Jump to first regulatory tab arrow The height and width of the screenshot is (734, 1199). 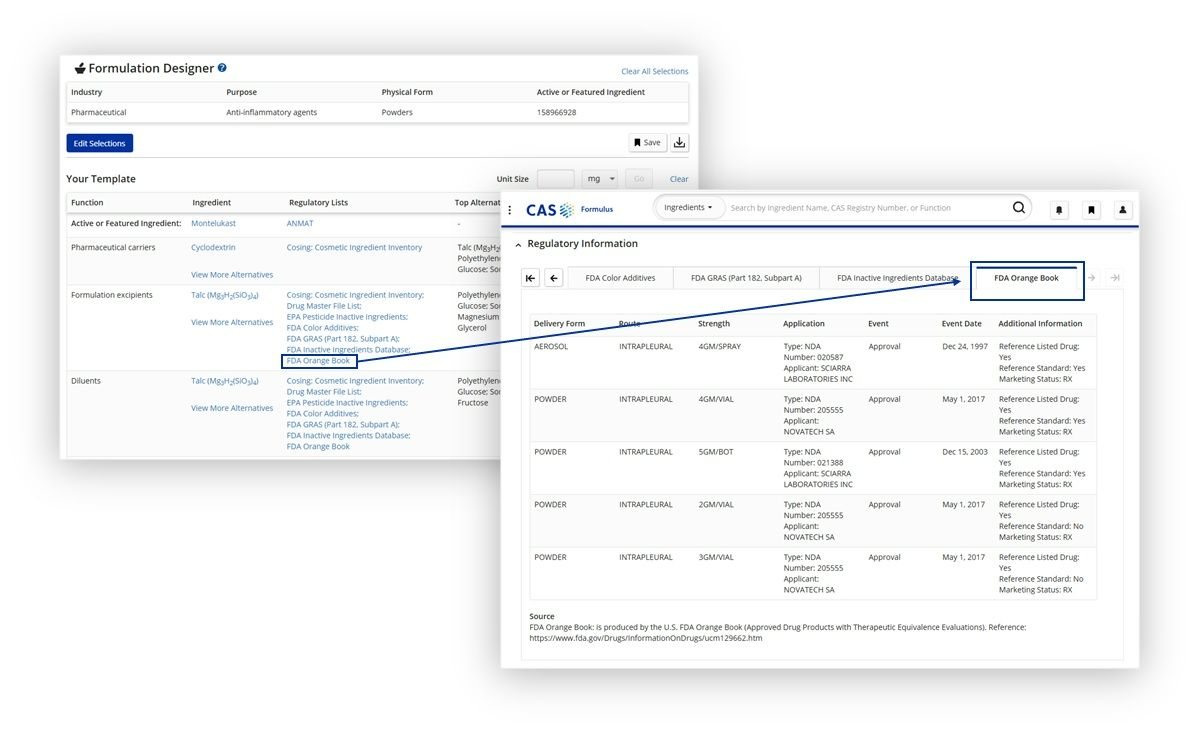pyautogui.click(x=531, y=278)
